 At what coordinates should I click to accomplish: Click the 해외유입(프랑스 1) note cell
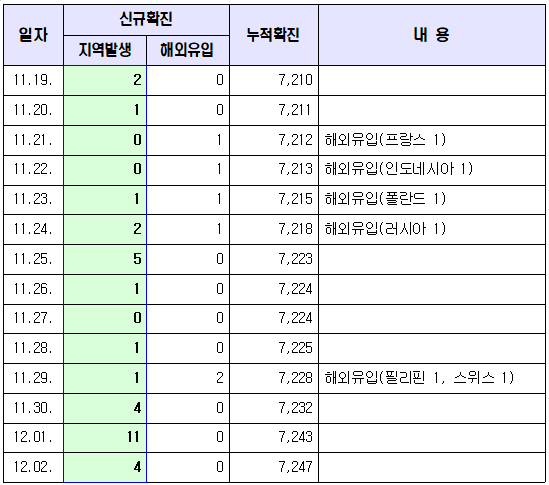432,140
